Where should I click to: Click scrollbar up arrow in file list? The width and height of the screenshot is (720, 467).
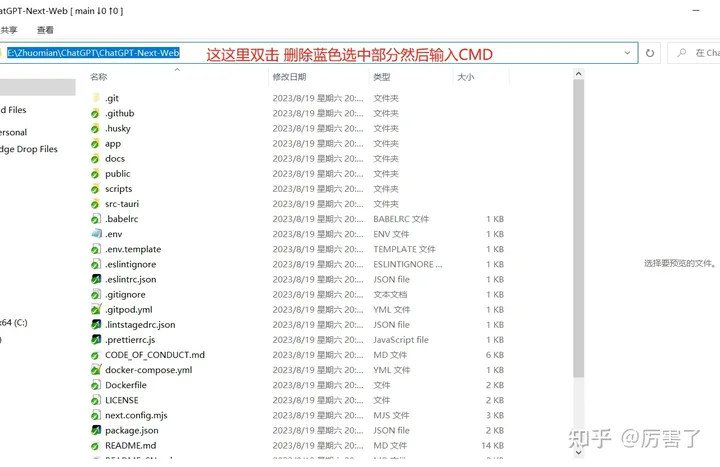(579, 73)
